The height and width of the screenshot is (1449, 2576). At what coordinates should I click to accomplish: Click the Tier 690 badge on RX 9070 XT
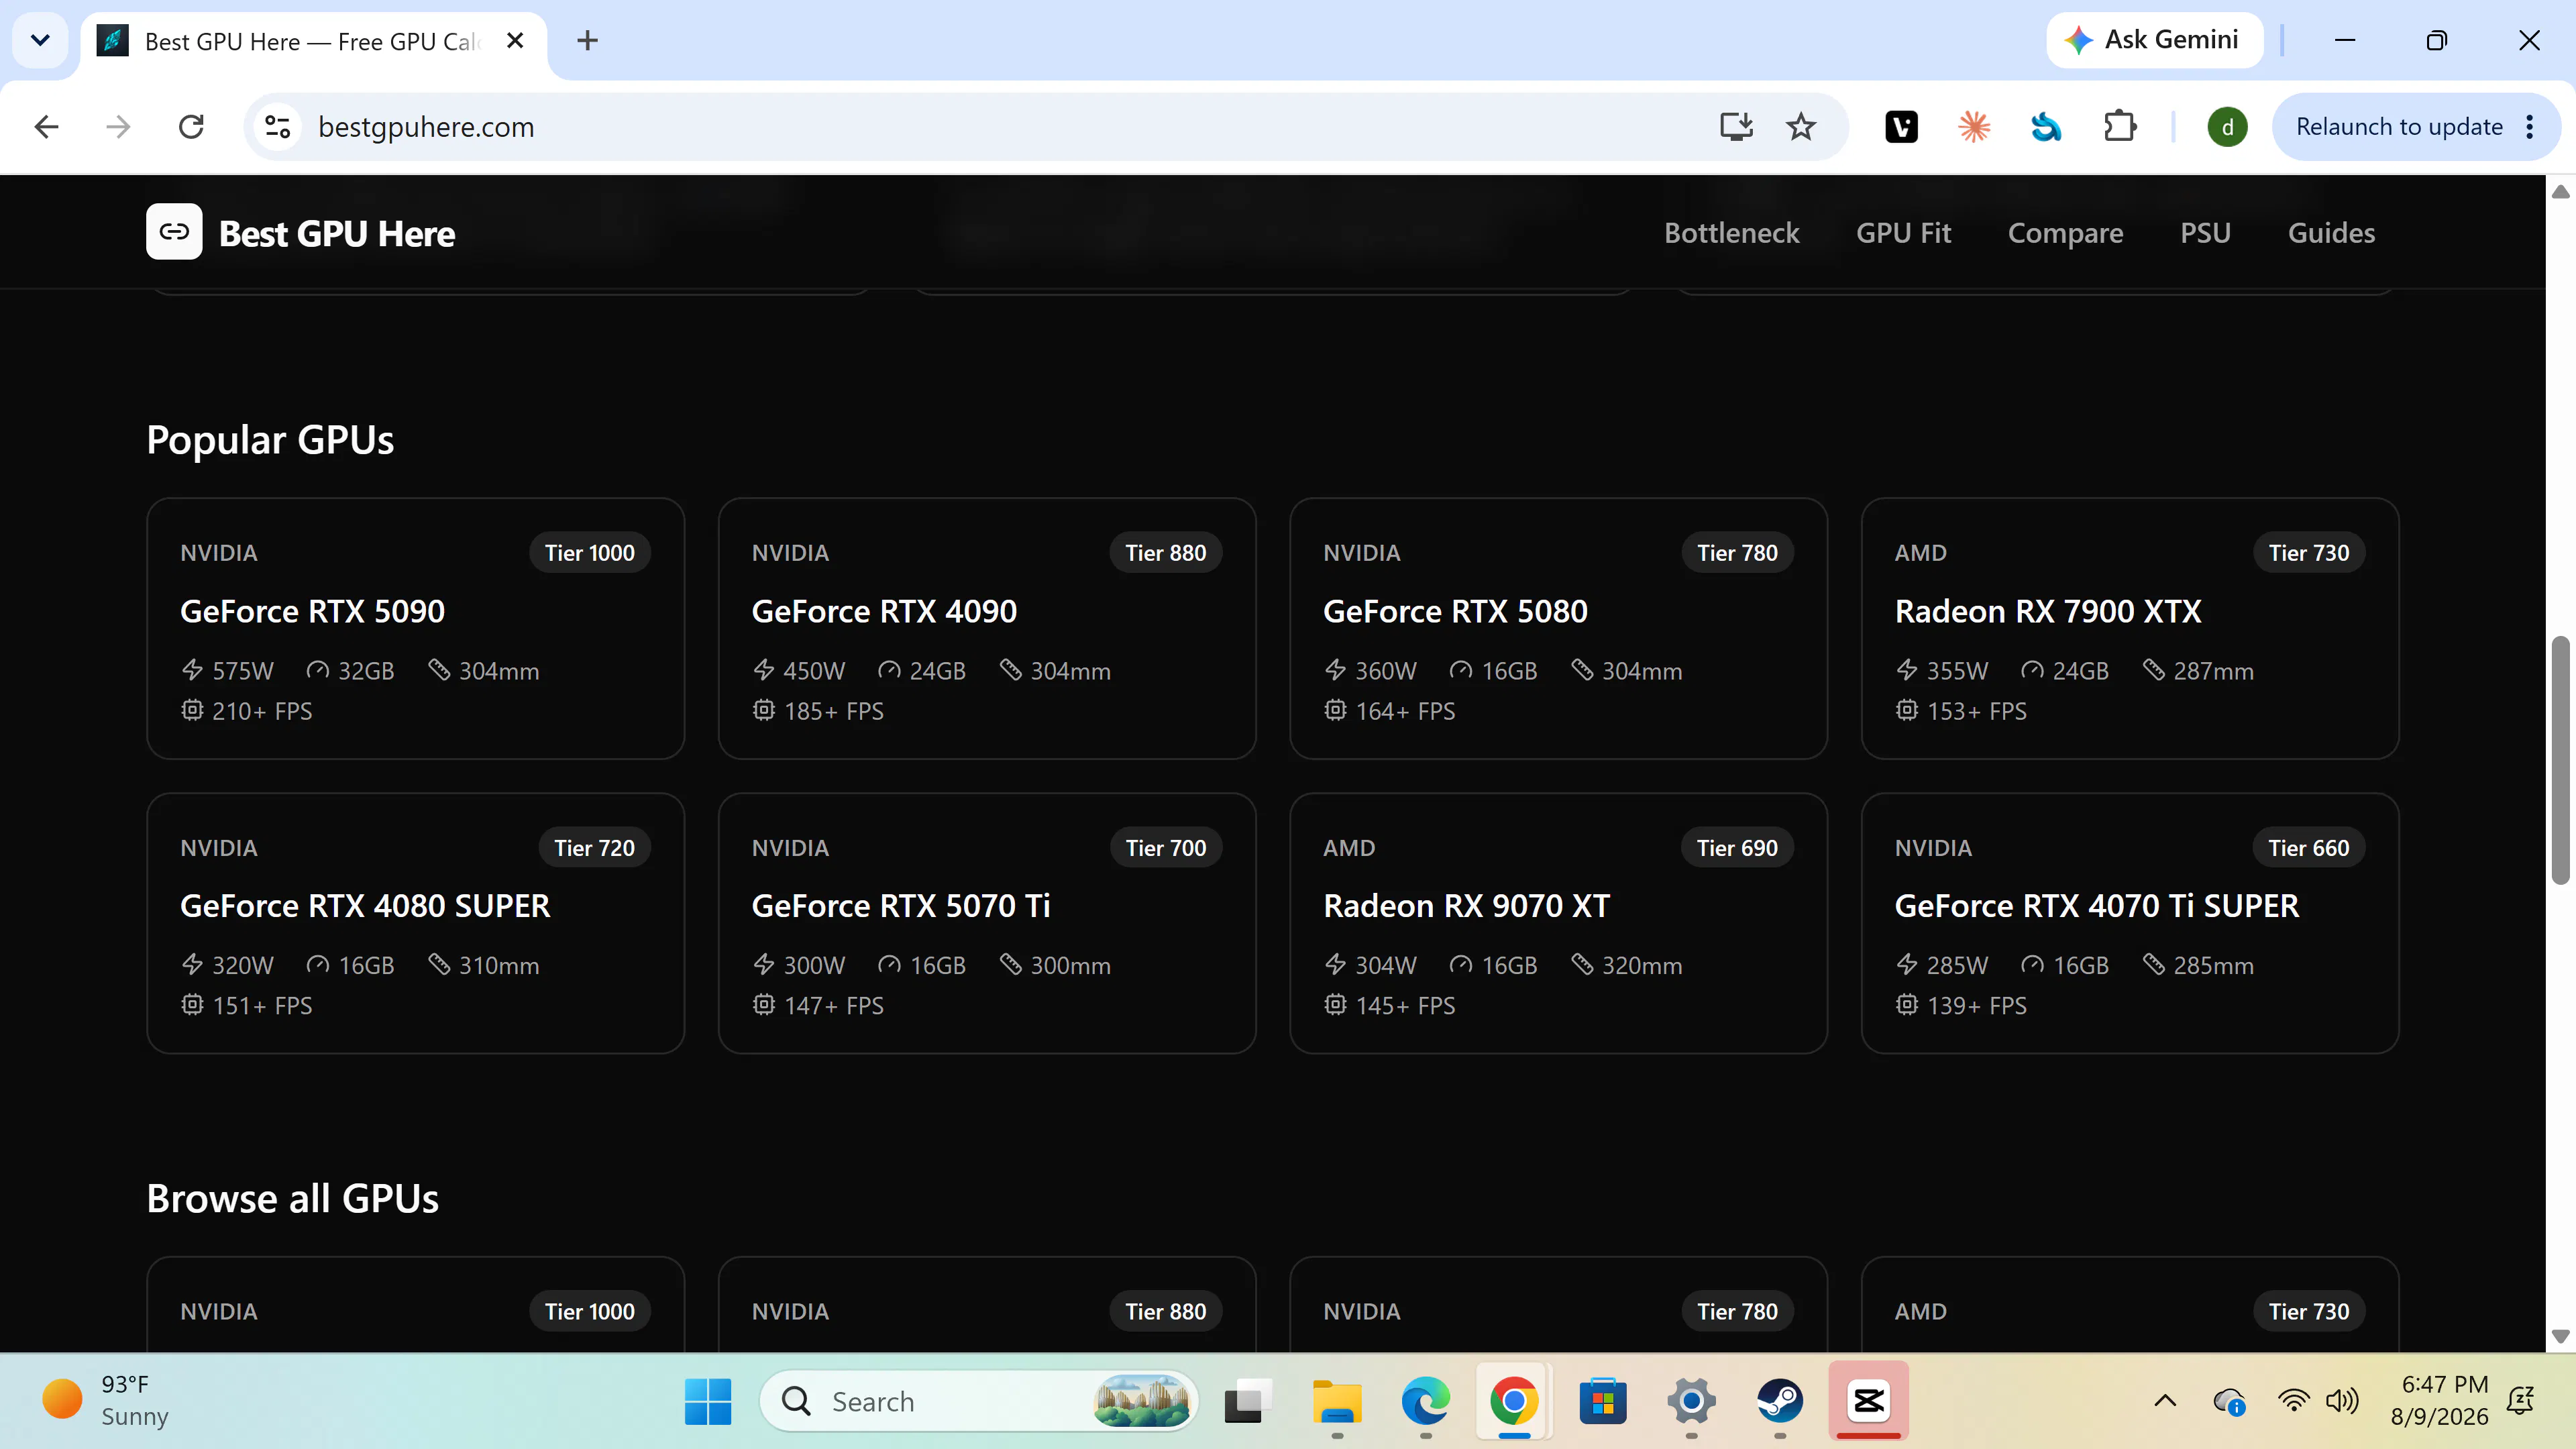(x=1737, y=848)
